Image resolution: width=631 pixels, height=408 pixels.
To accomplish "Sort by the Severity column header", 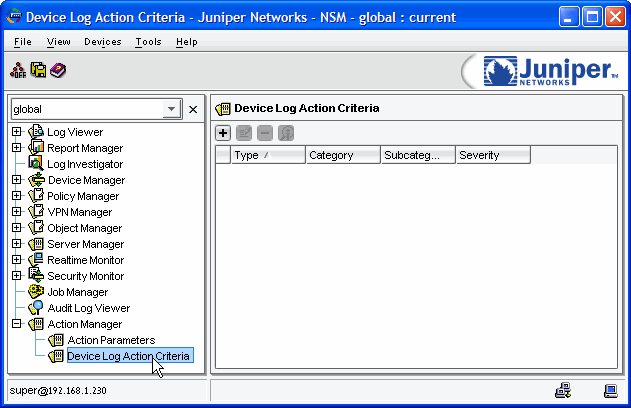I will click(493, 155).
